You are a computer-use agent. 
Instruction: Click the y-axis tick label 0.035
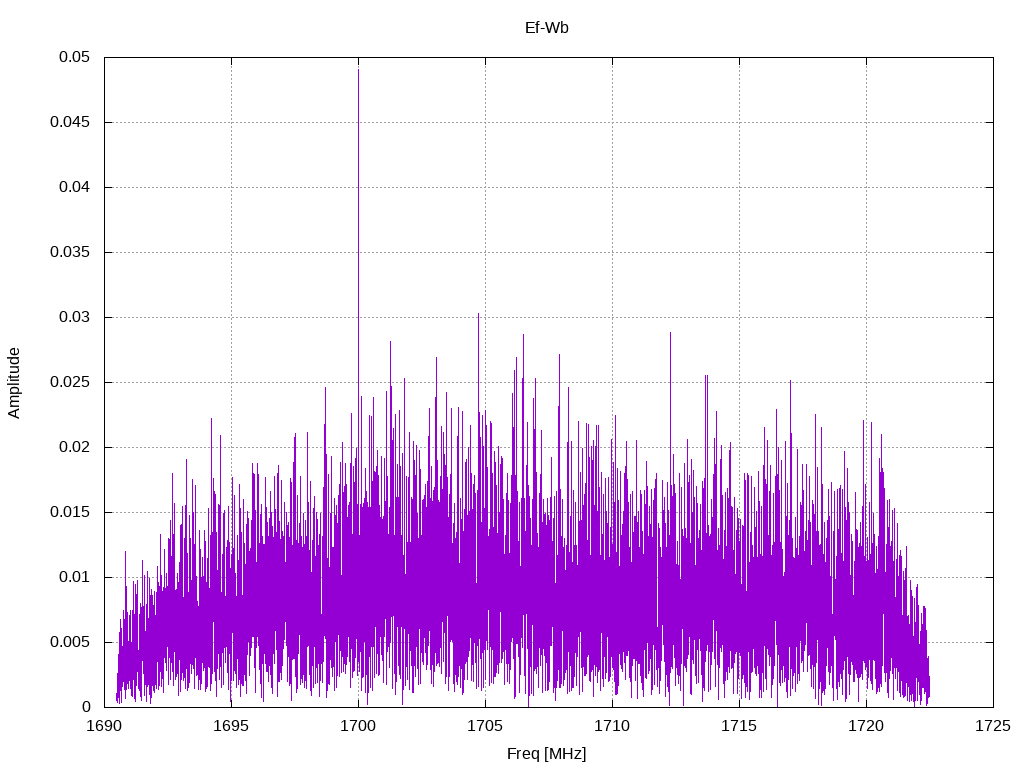[x=71, y=252]
